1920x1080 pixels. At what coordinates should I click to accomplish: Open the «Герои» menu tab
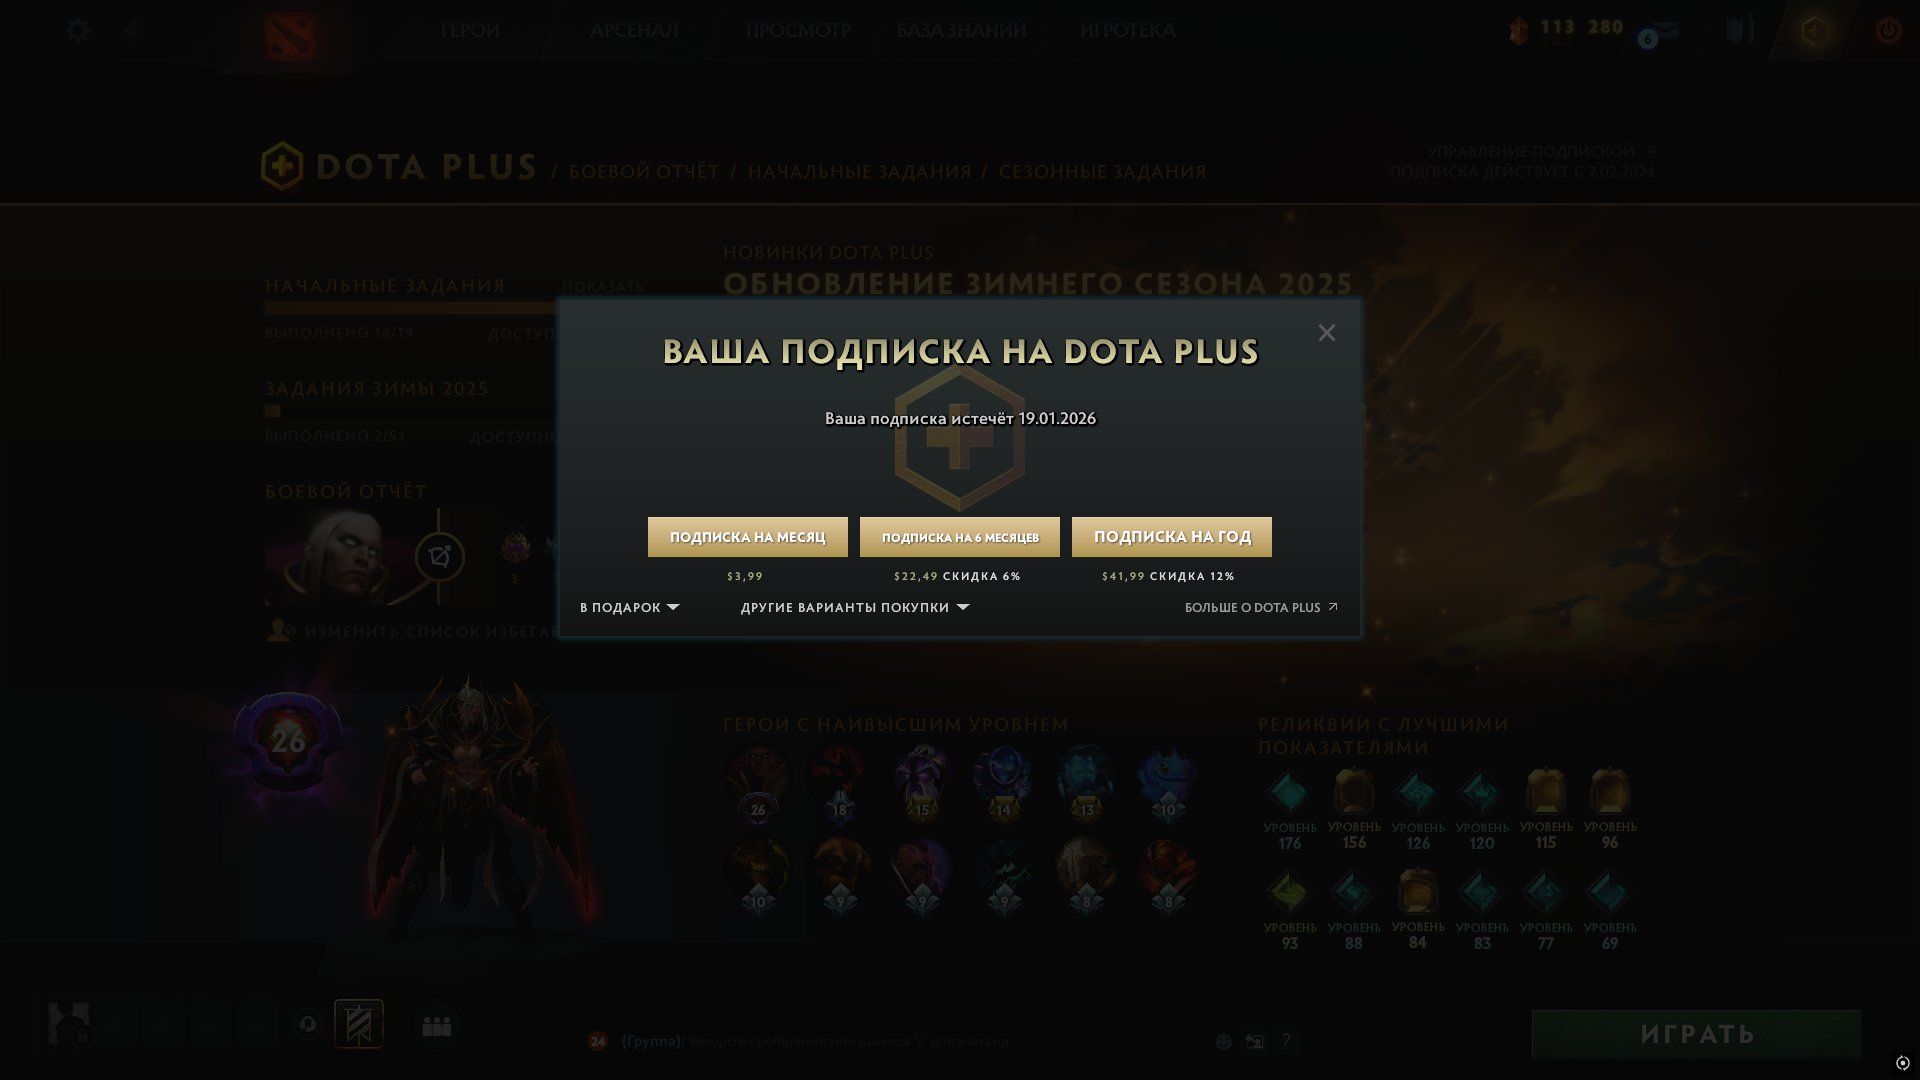point(470,30)
